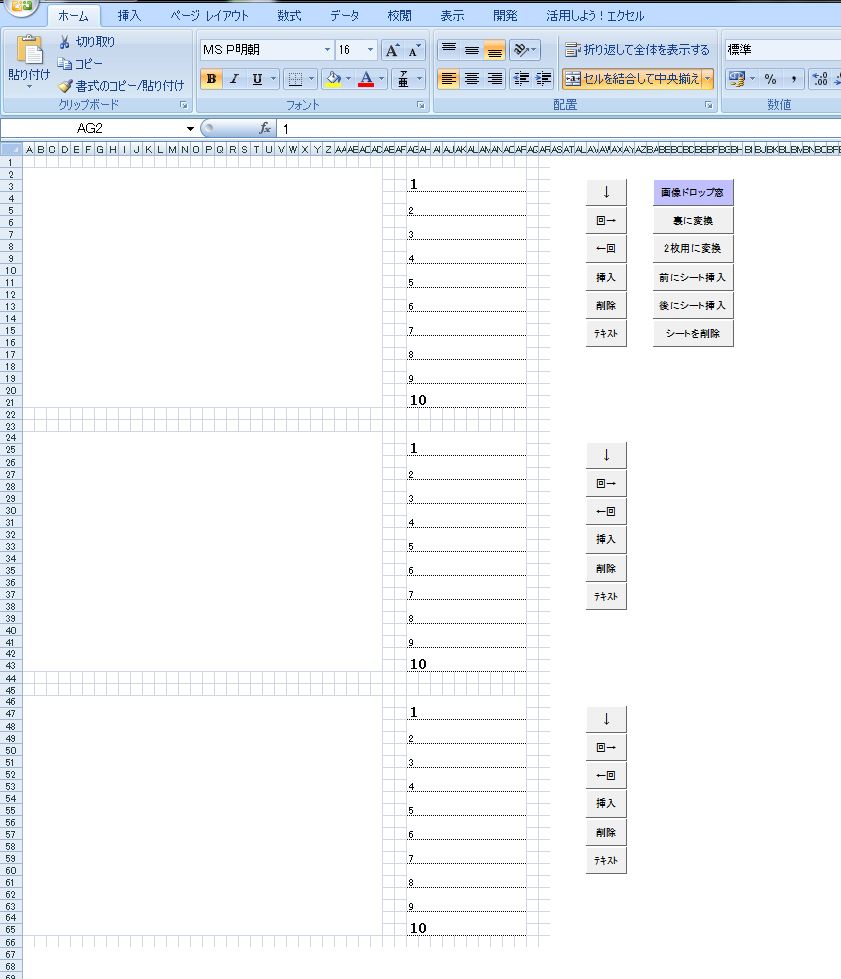This screenshot has height=979, width=841.
Task: Toggle center text alignment
Action: coord(472,79)
